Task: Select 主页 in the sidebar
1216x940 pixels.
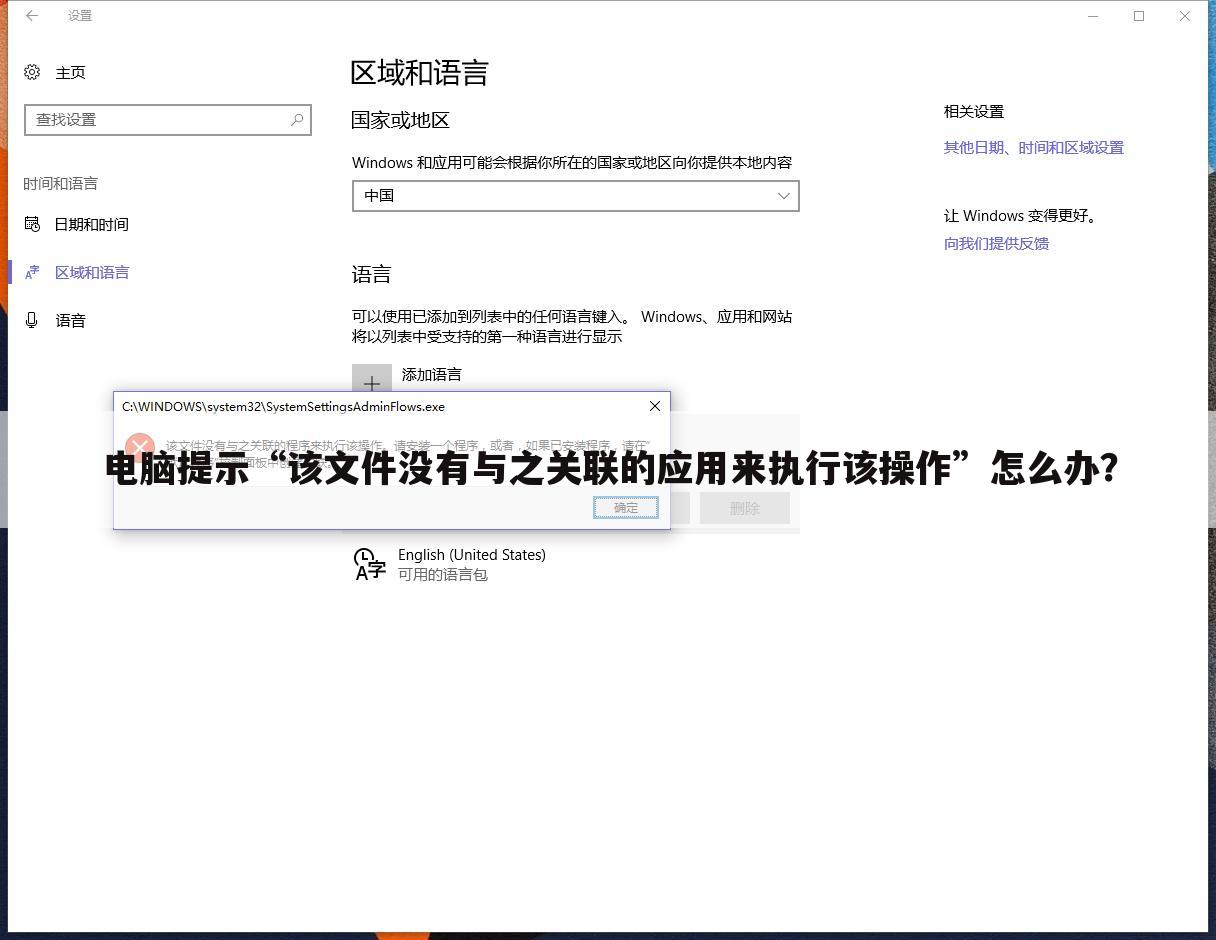Action: [x=69, y=72]
